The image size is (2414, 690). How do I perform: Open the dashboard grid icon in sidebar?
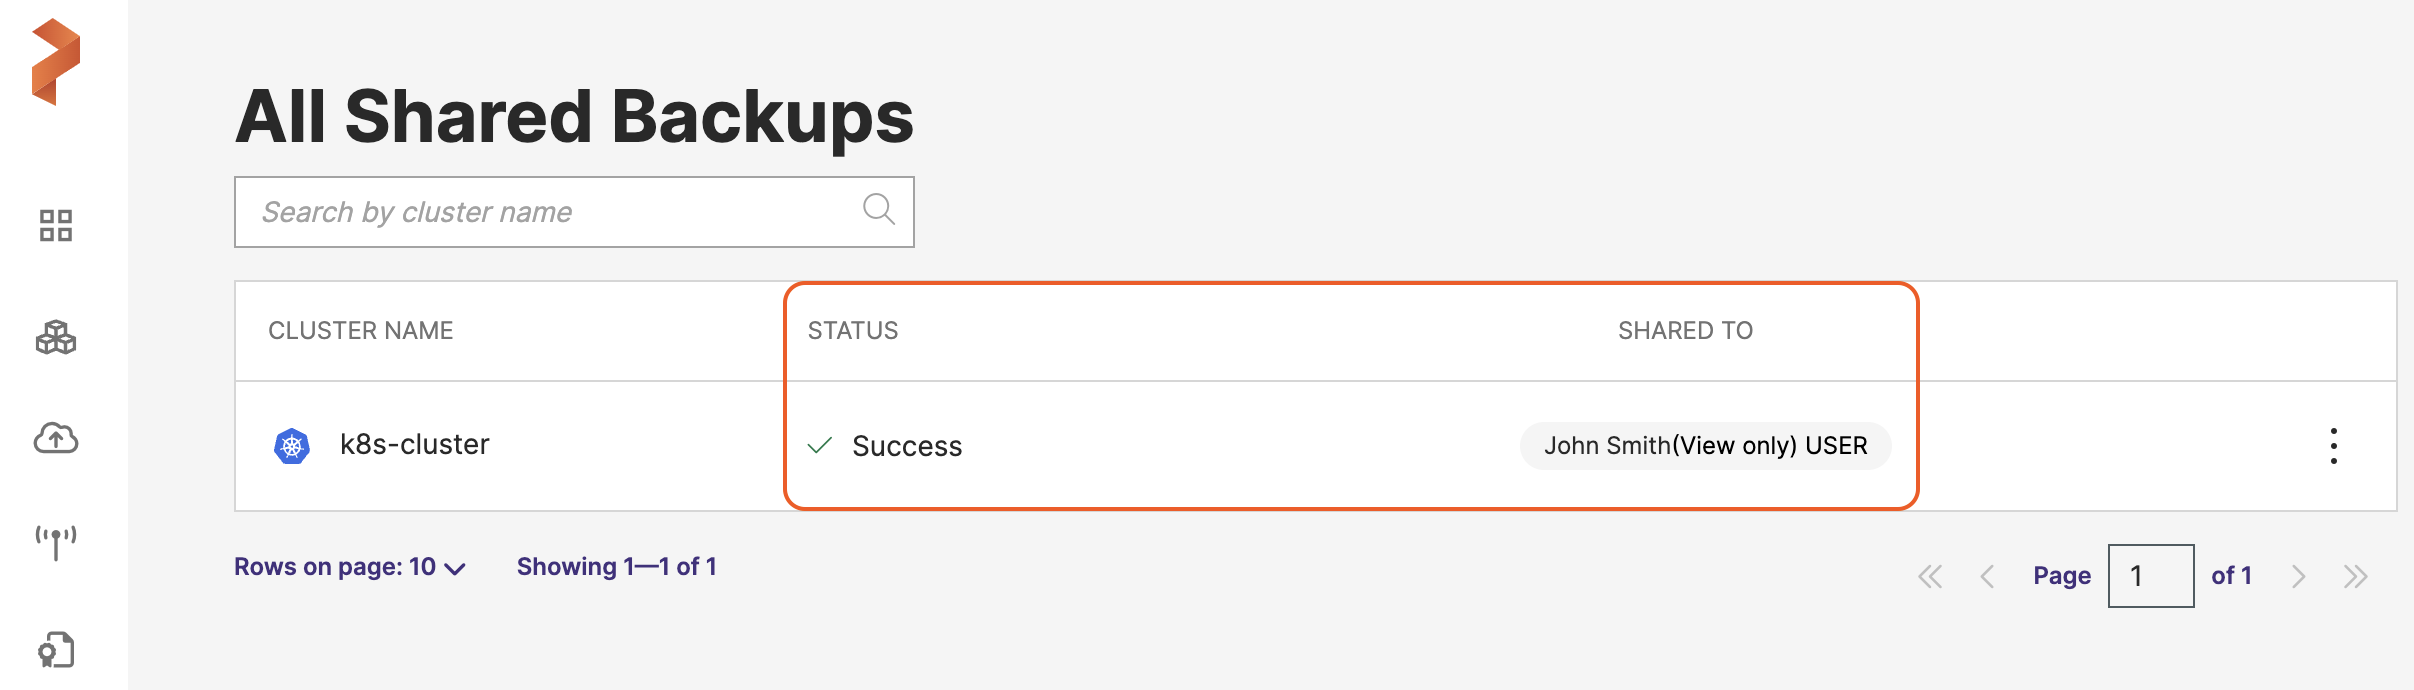(x=56, y=226)
